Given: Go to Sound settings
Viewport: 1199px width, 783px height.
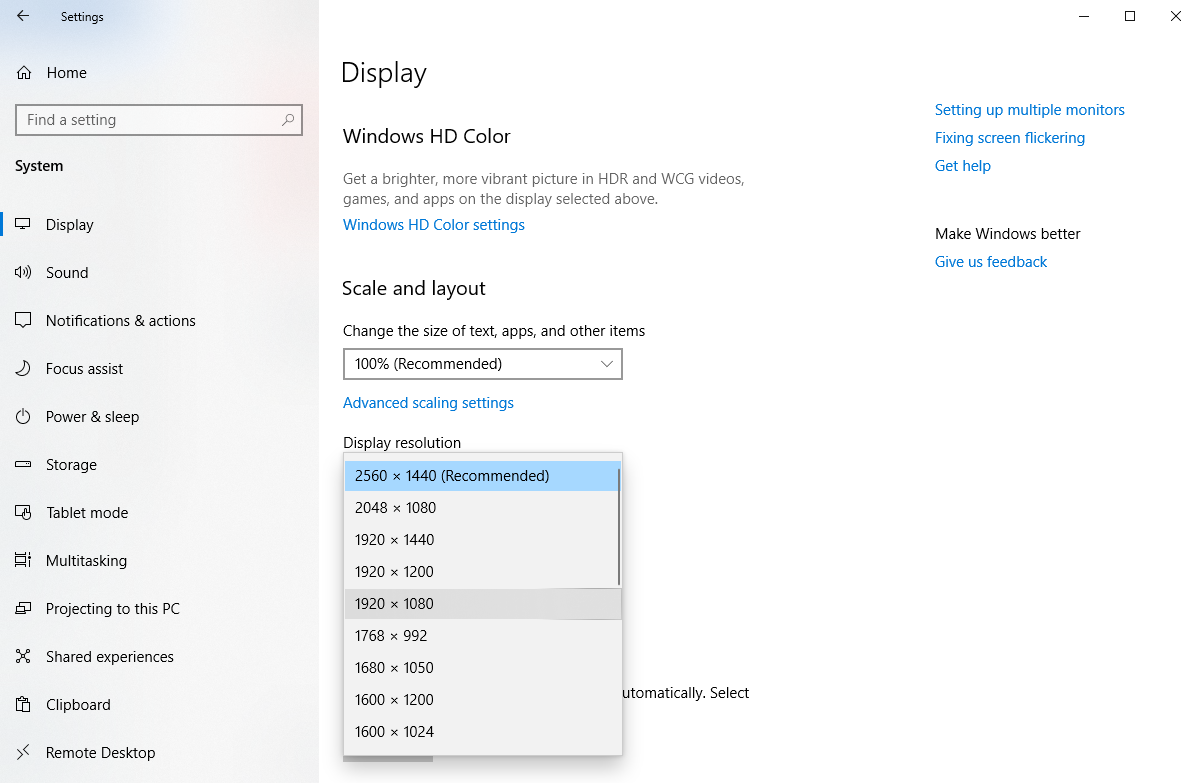Looking at the screenshot, I should (159, 272).
